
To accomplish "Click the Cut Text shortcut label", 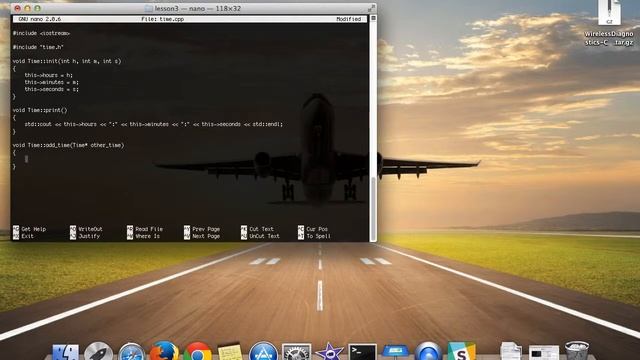I will click(x=261, y=229).
